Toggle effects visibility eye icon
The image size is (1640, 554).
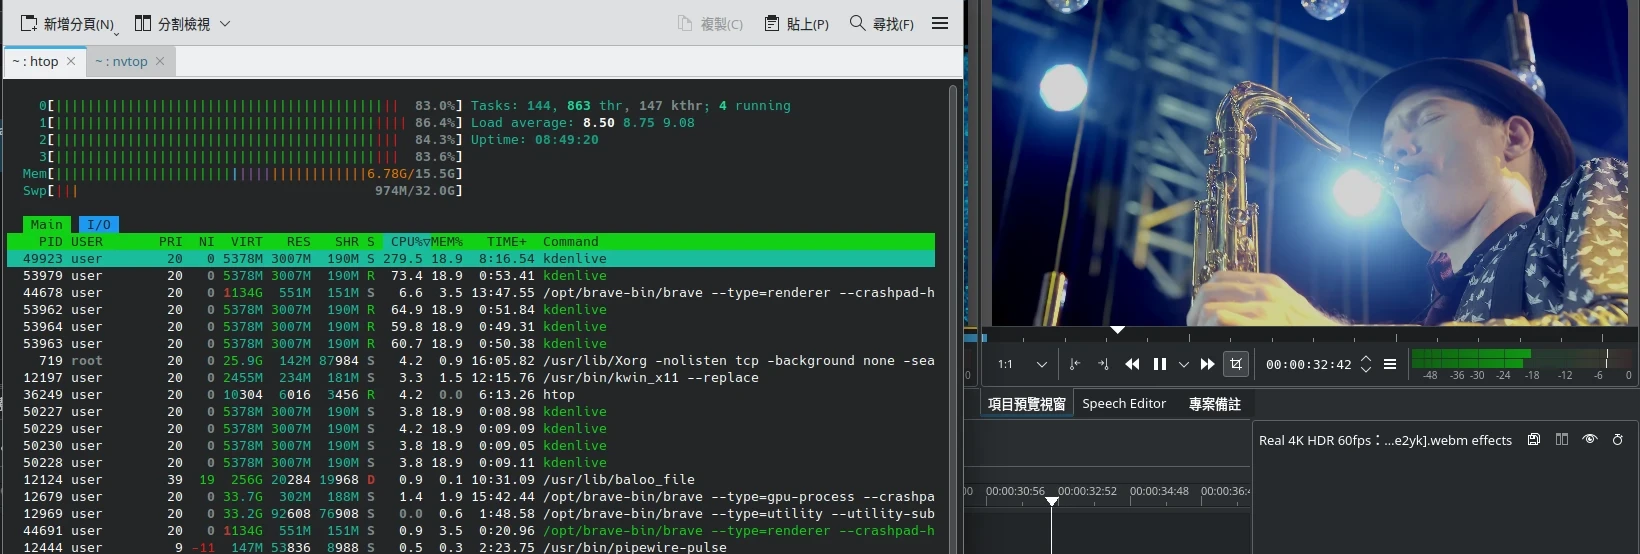(1590, 440)
